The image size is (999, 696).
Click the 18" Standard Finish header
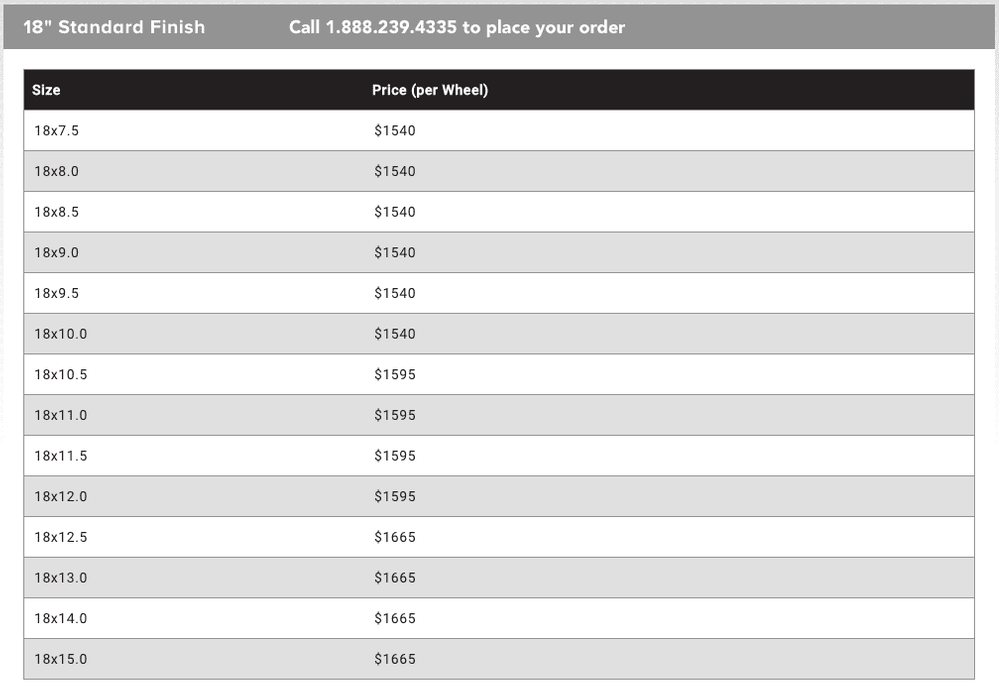pos(114,27)
